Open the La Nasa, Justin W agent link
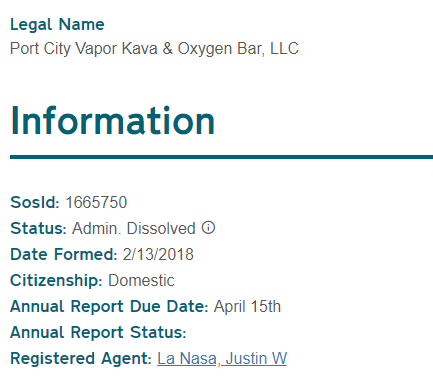The width and height of the screenshot is (433, 390). [222, 359]
